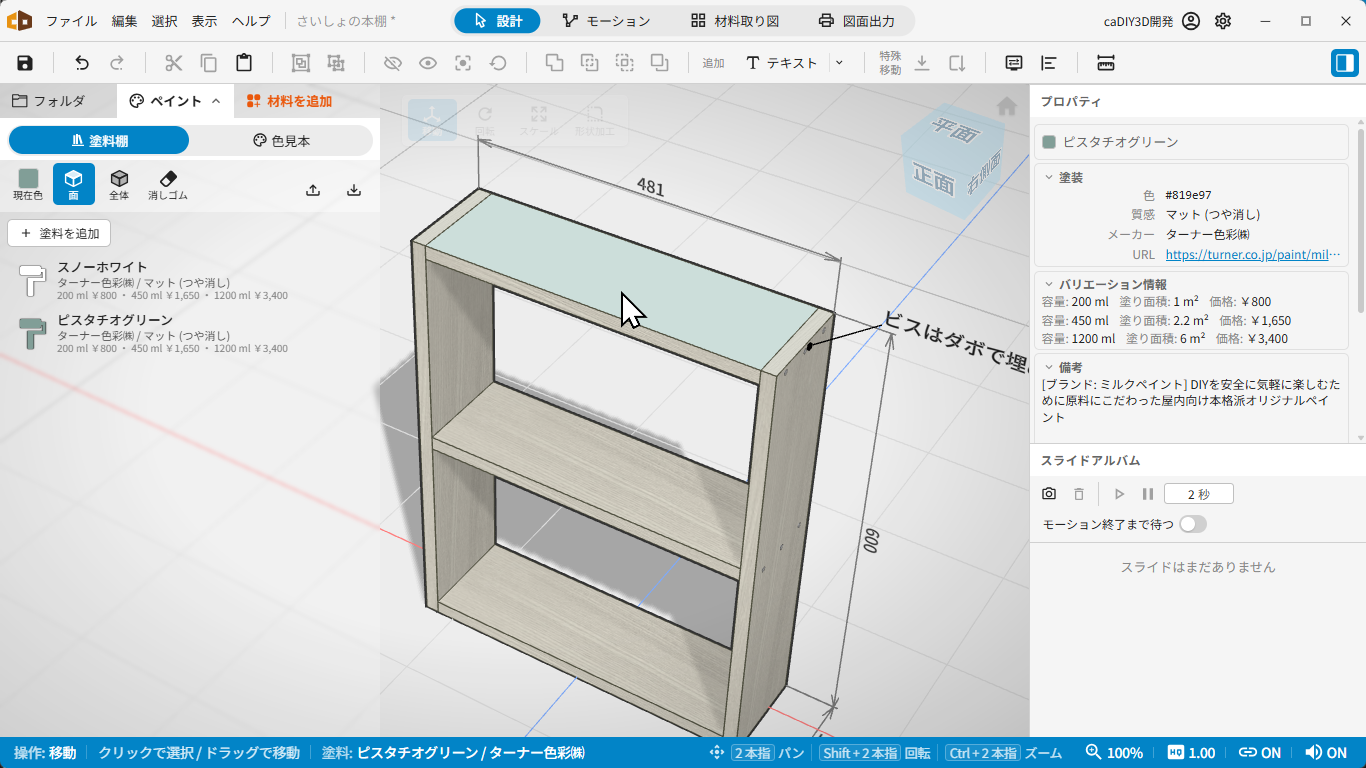
Task: Click the 塗料を追加 button
Action: 59,233
